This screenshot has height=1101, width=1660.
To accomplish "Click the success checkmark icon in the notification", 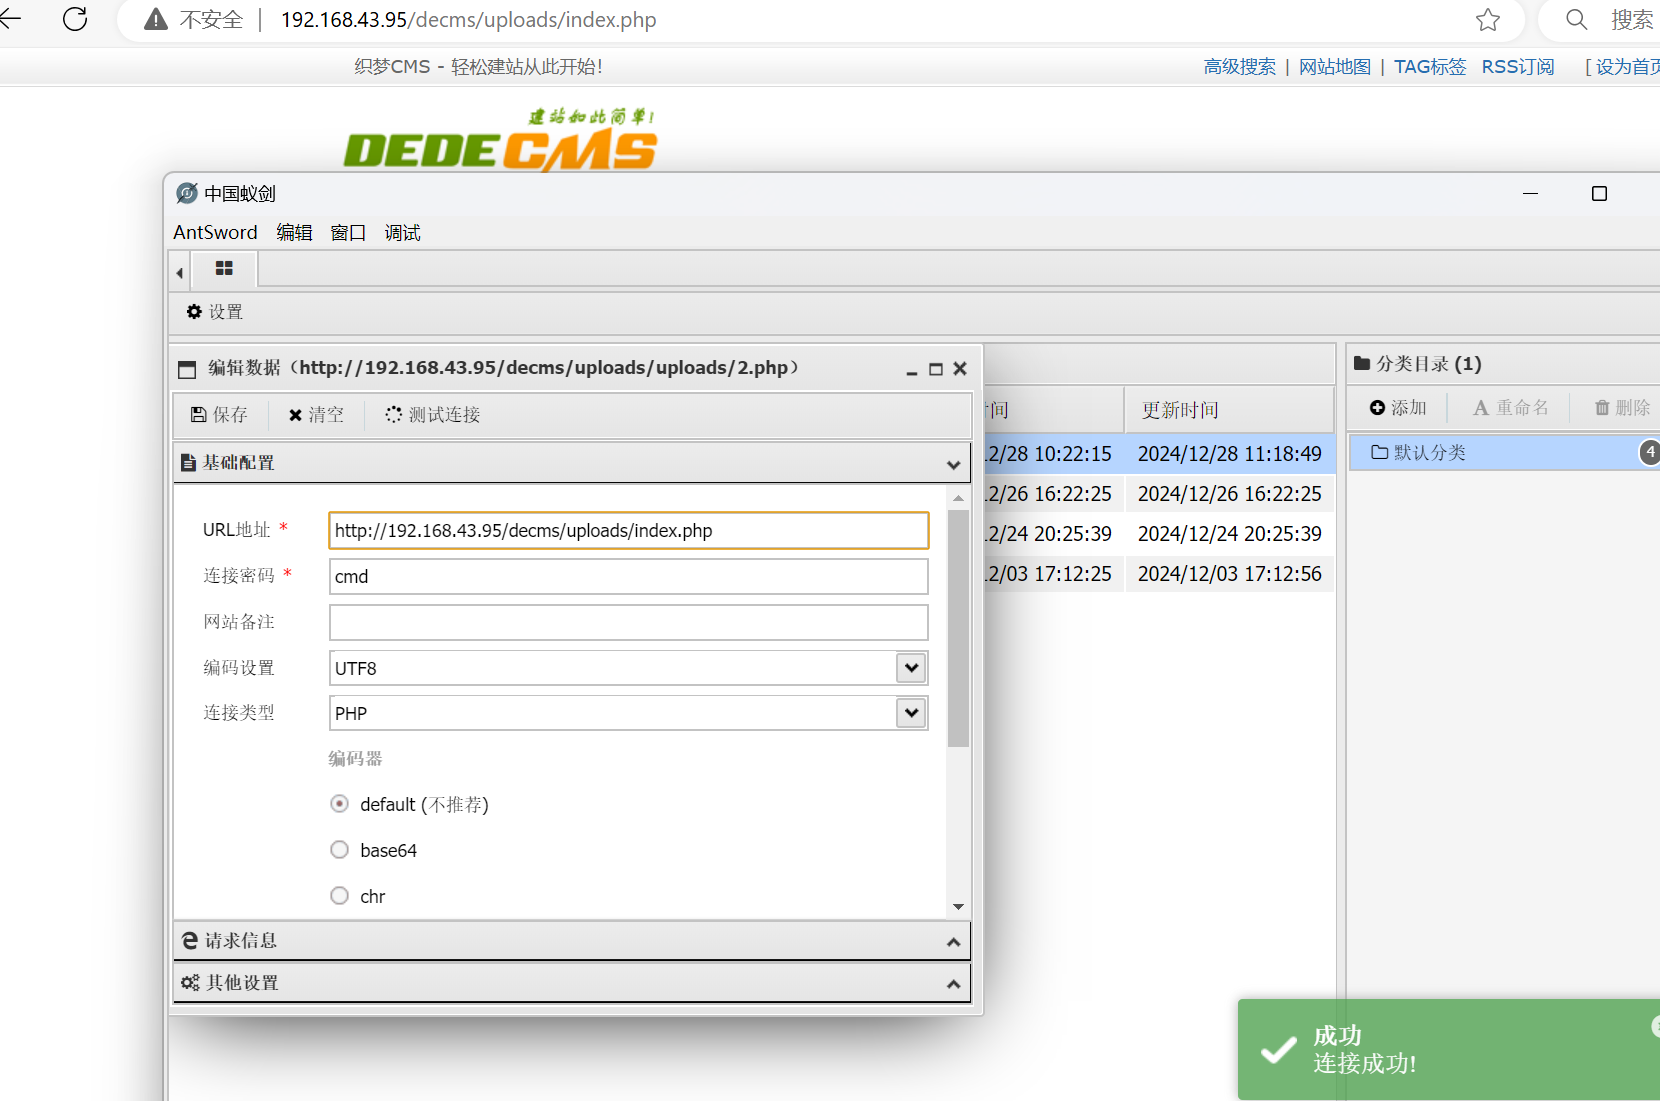I will pos(1279,1050).
